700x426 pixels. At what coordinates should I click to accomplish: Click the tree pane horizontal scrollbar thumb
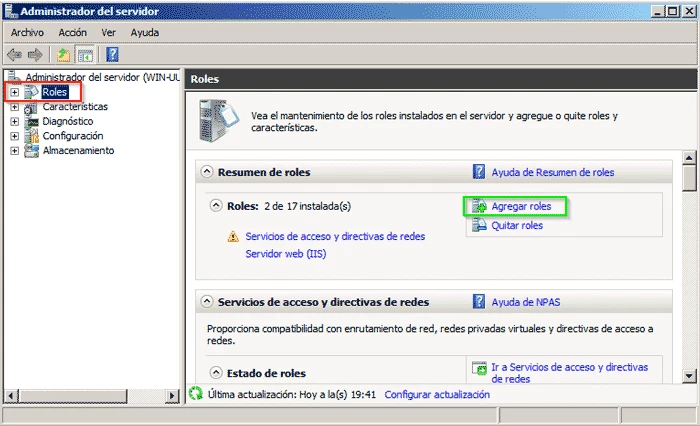tap(73, 396)
